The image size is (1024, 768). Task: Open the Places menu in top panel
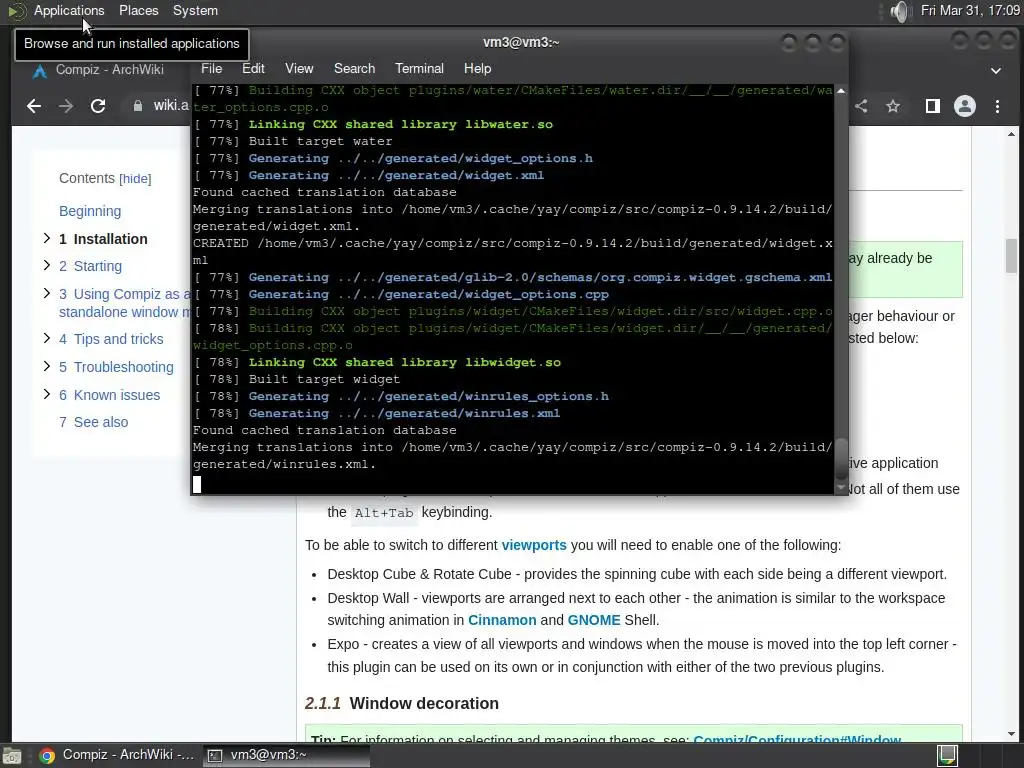pos(138,10)
